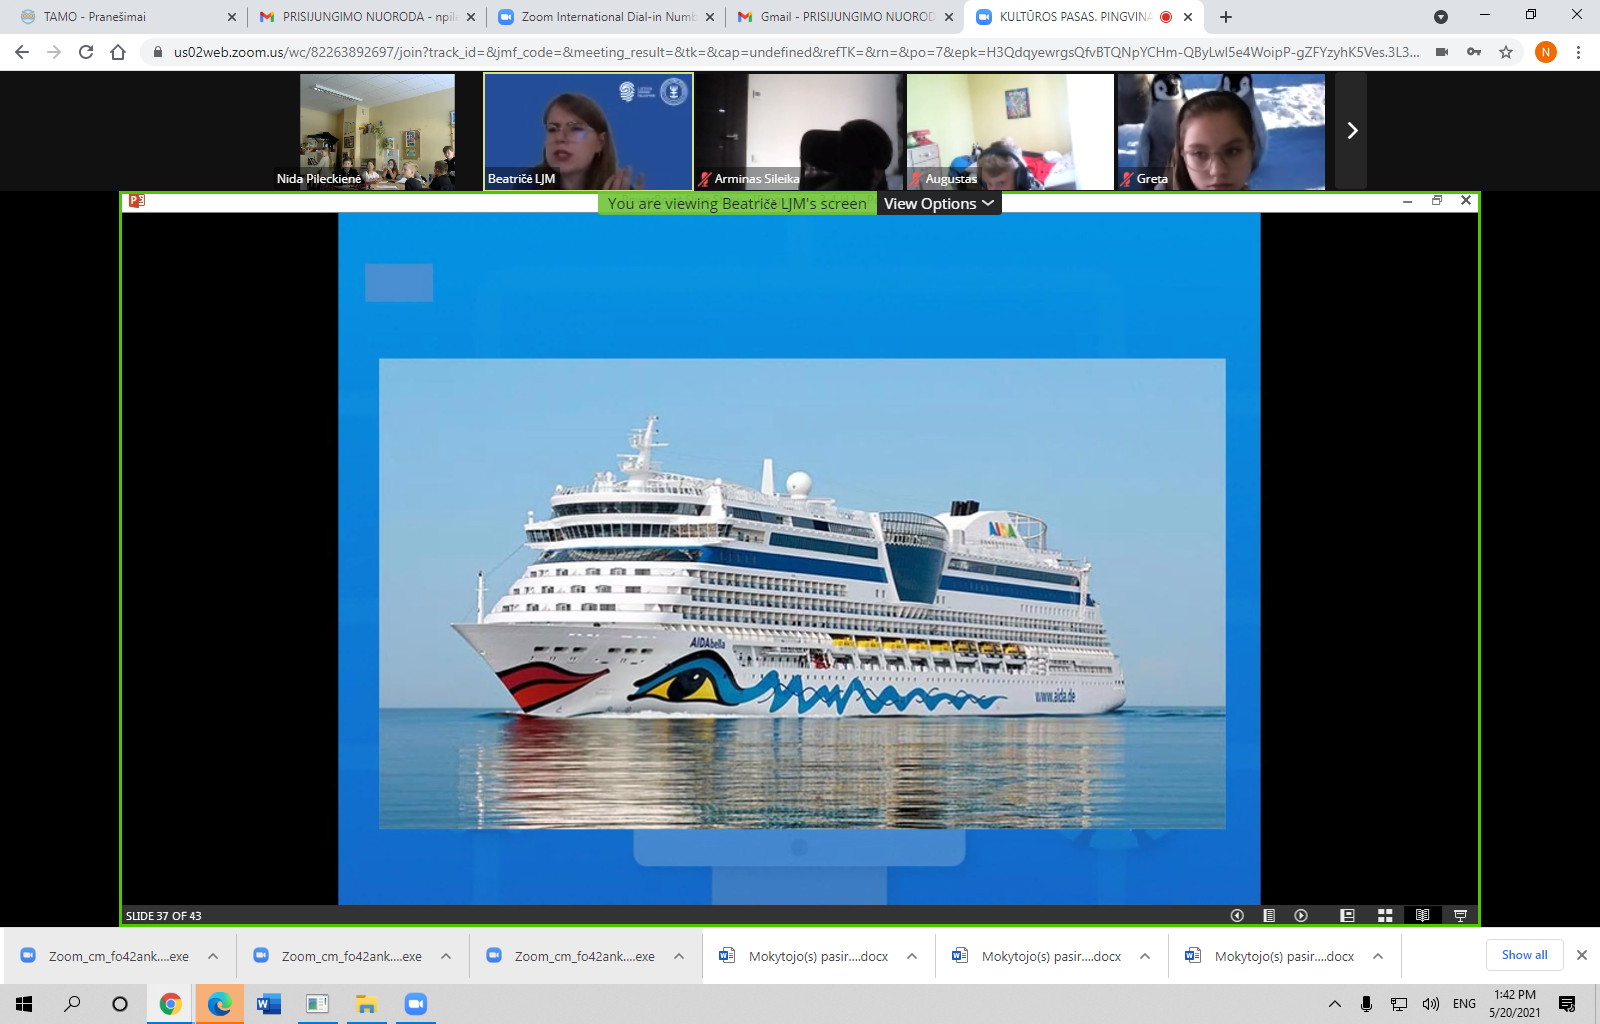Screen dimensions: 1600x1024
Task: Close the Zoom International Dial-in tab
Action: pos(710,17)
